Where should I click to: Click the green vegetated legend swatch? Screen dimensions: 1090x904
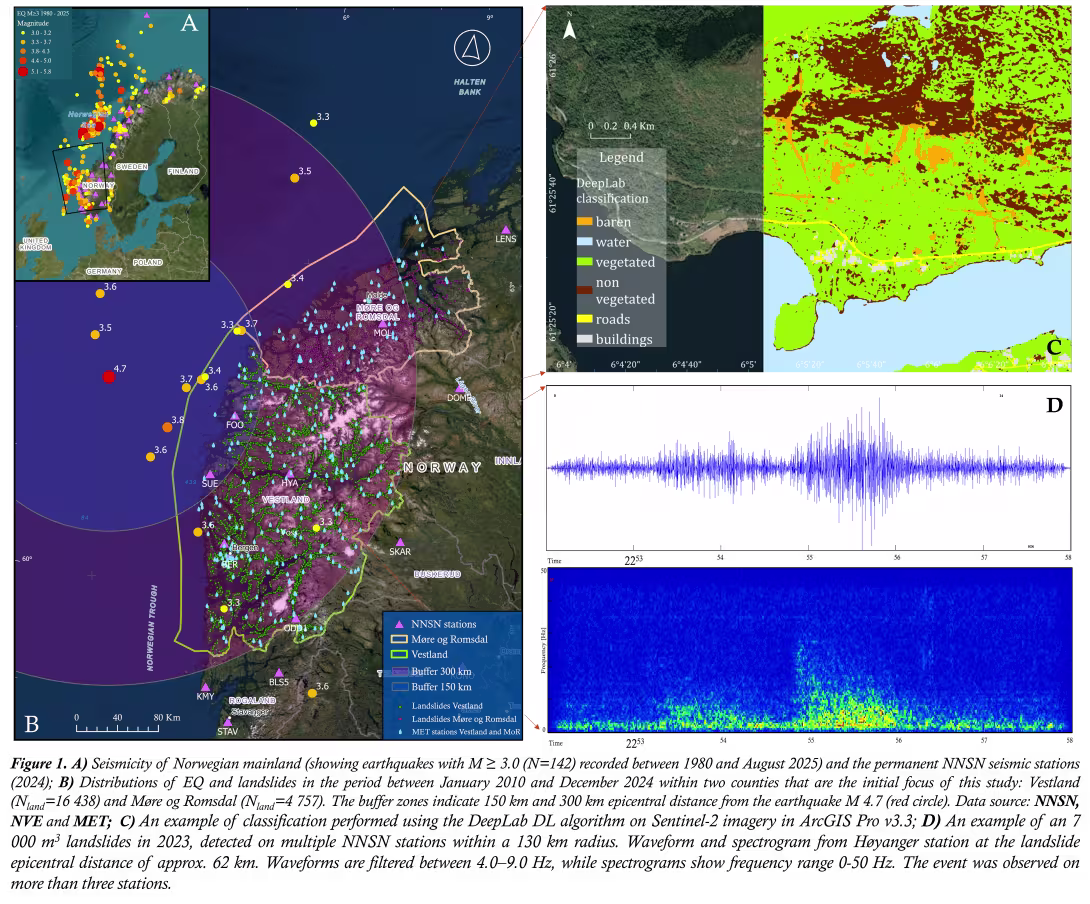point(585,262)
